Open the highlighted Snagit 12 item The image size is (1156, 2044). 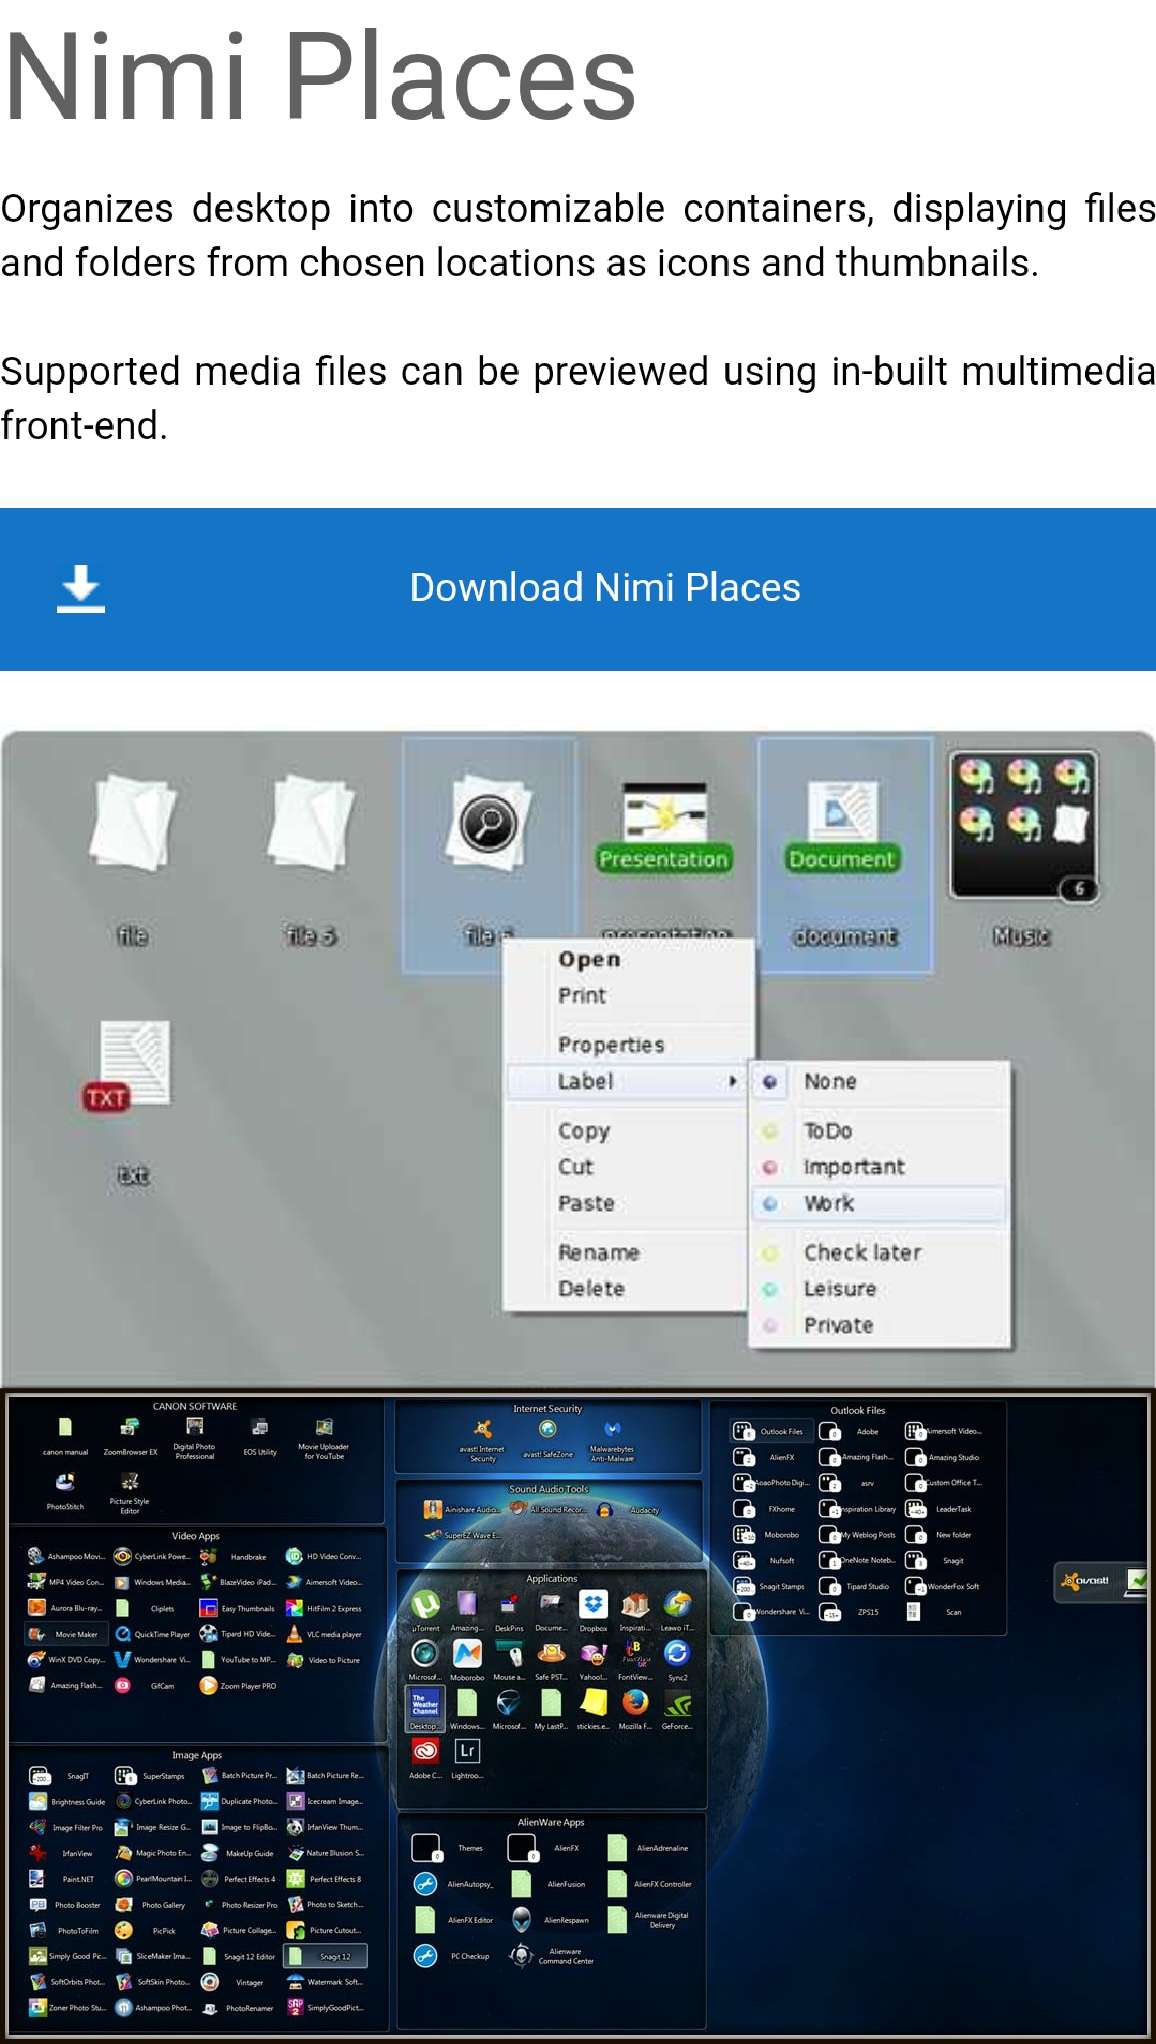[325, 1956]
